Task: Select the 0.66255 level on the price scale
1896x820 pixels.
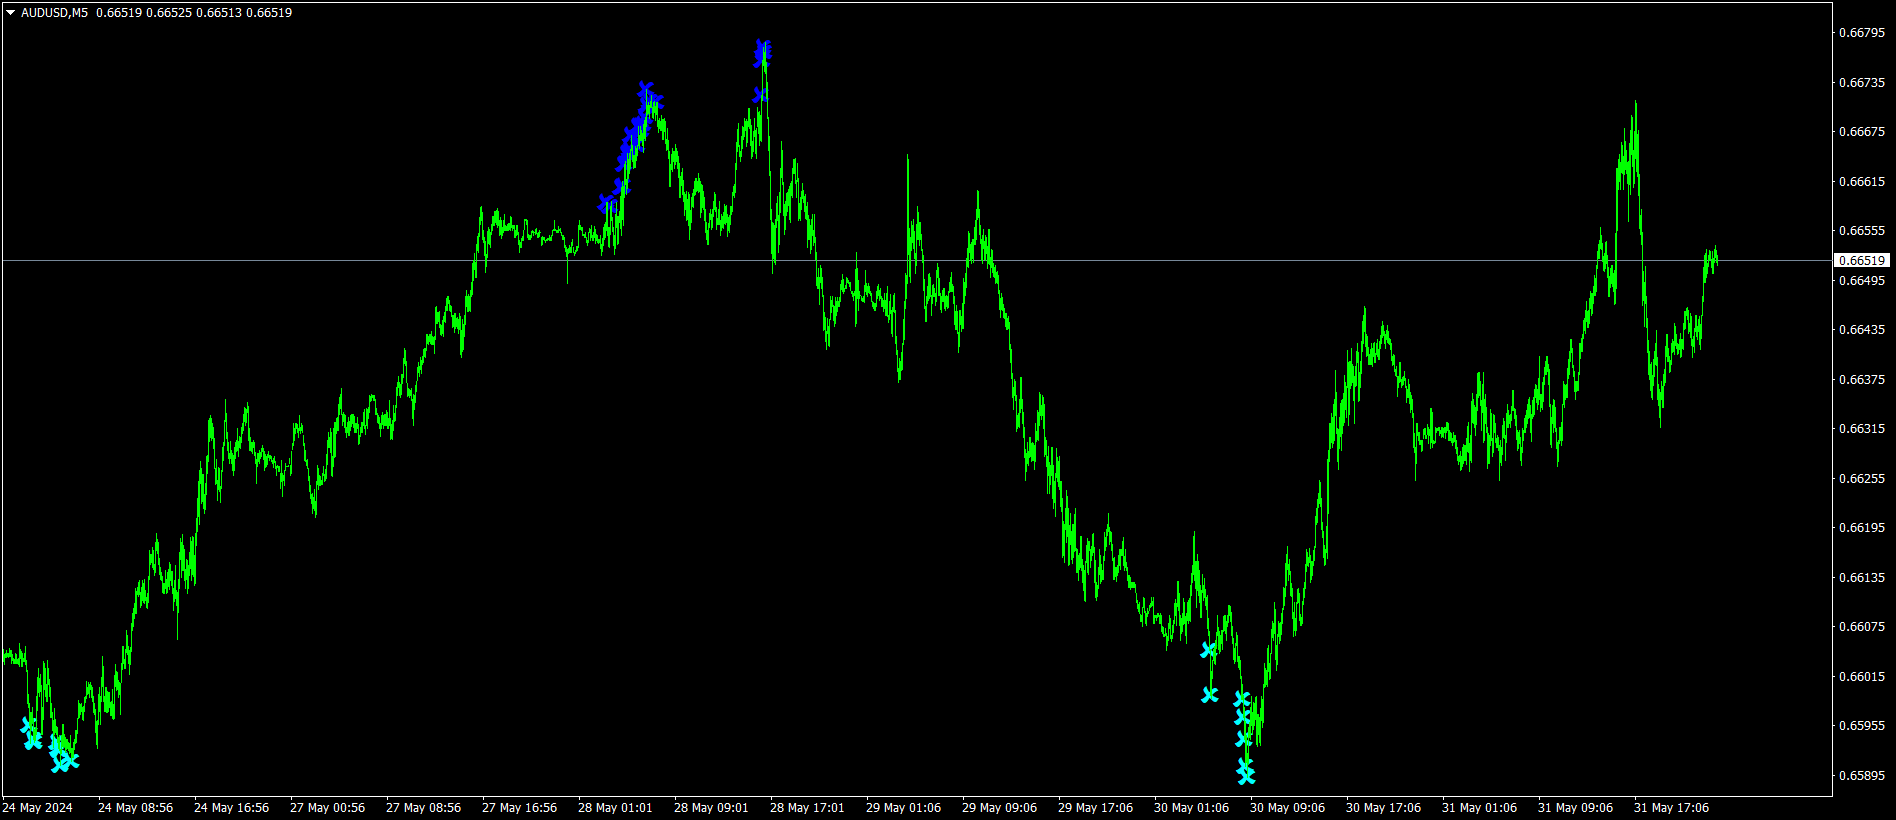Action: click(1862, 478)
